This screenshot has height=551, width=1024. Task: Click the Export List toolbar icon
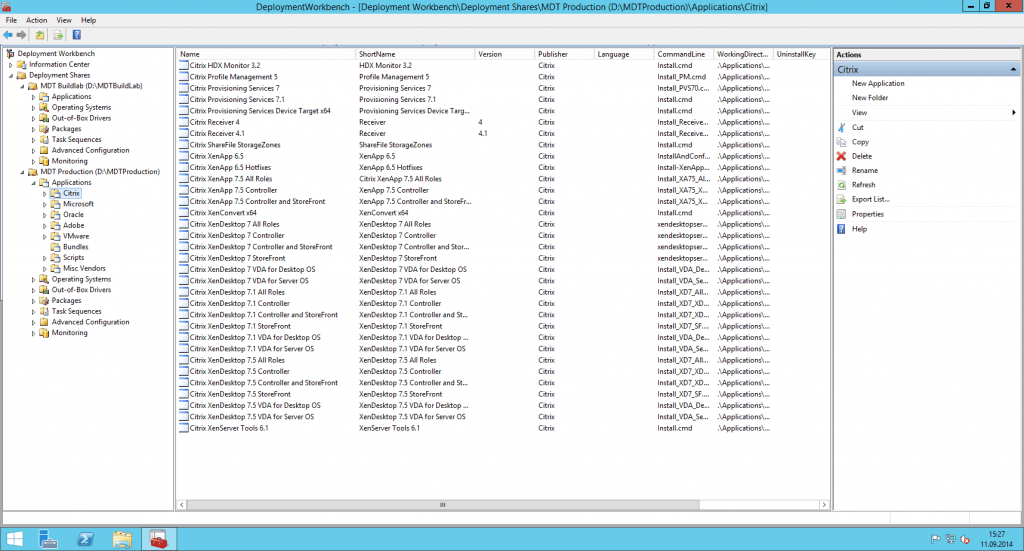pyautogui.click(x=59, y=35)
